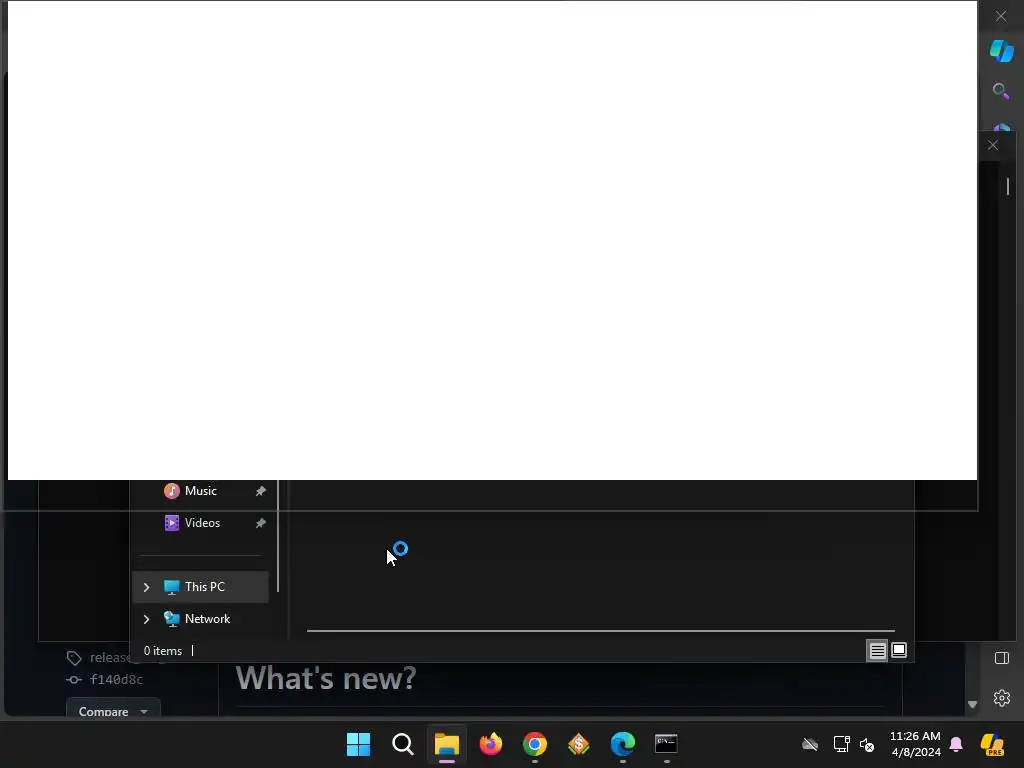Click the browser scrollbar down arrow
Image resolution: width=1024 pixels, height=768 pixels.
(x=972, y=704)
